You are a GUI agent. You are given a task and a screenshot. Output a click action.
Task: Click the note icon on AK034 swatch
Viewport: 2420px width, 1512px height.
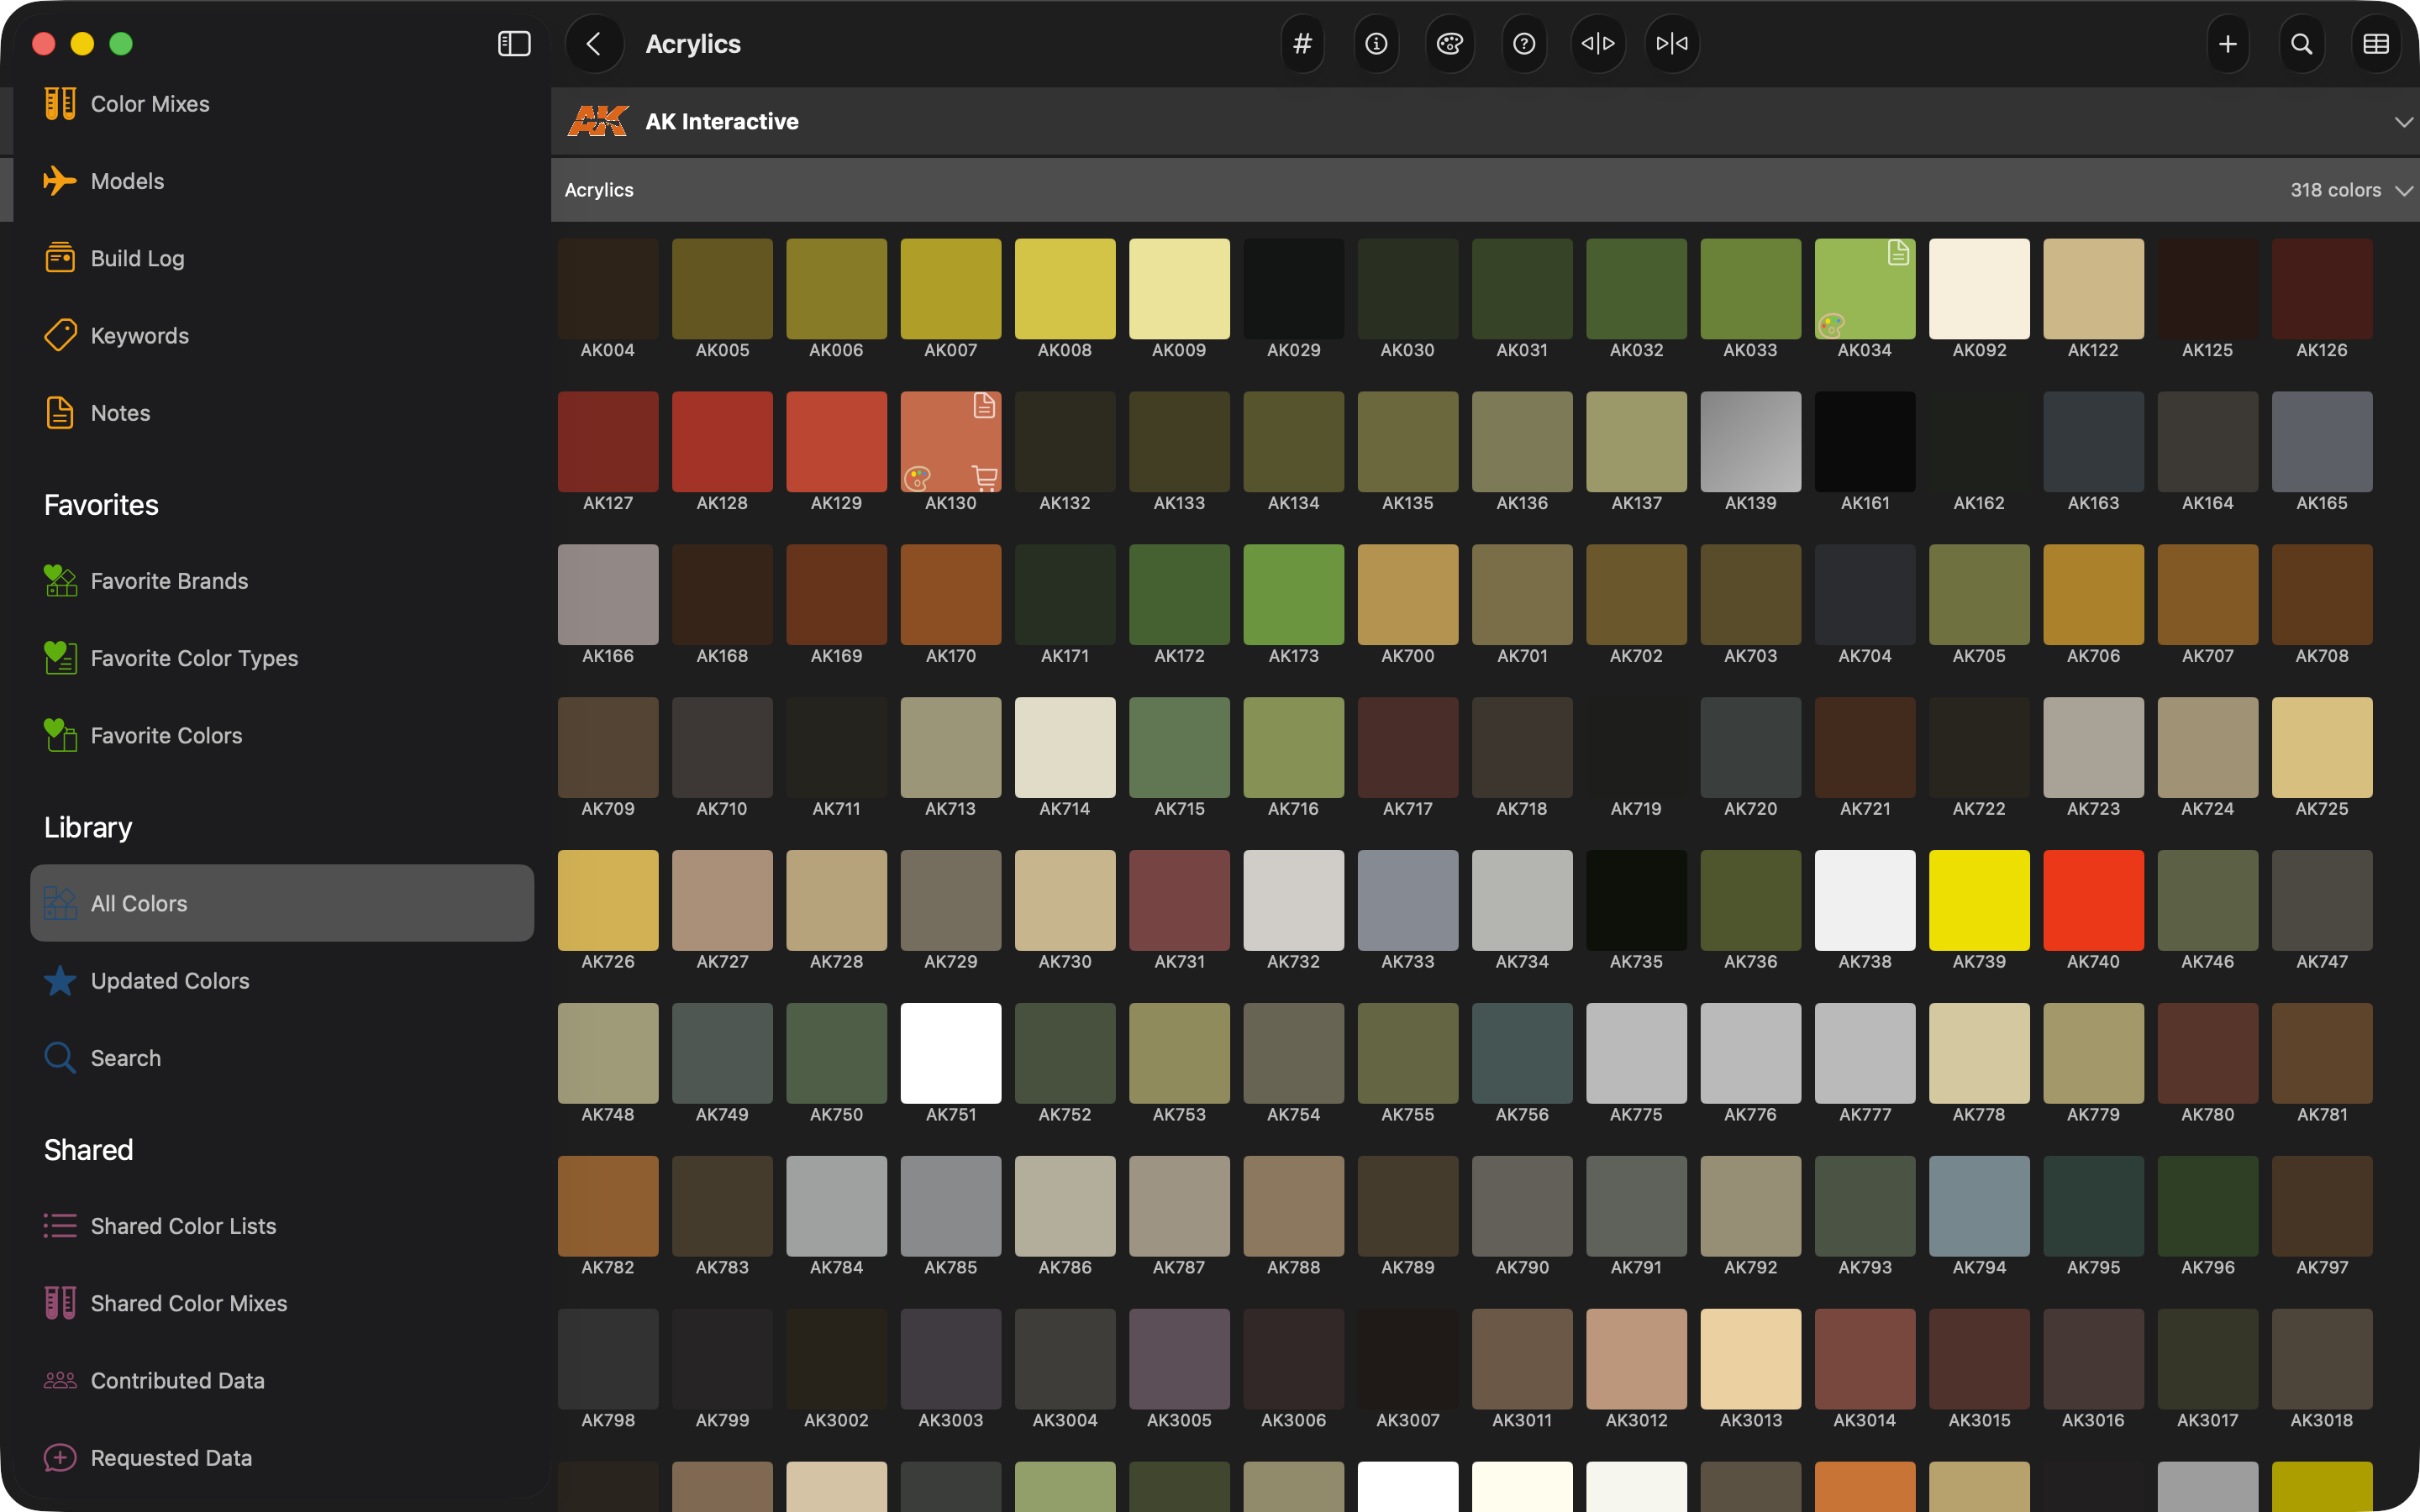tap(1898, 254)
